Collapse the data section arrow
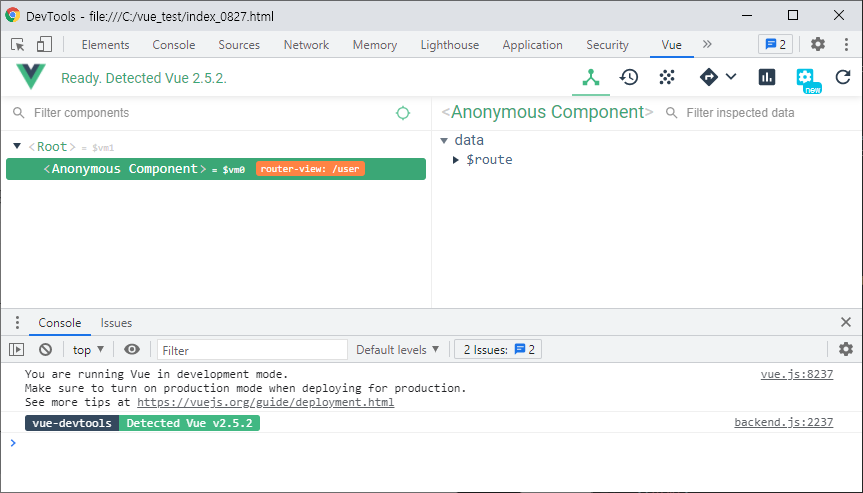Viewport: 863px width, 493px height. (x=444, y=140)
